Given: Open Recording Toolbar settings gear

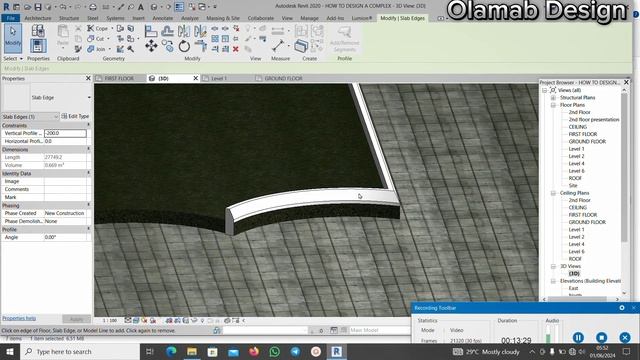Looking at the screenshot, I should (x=622, y=308).
